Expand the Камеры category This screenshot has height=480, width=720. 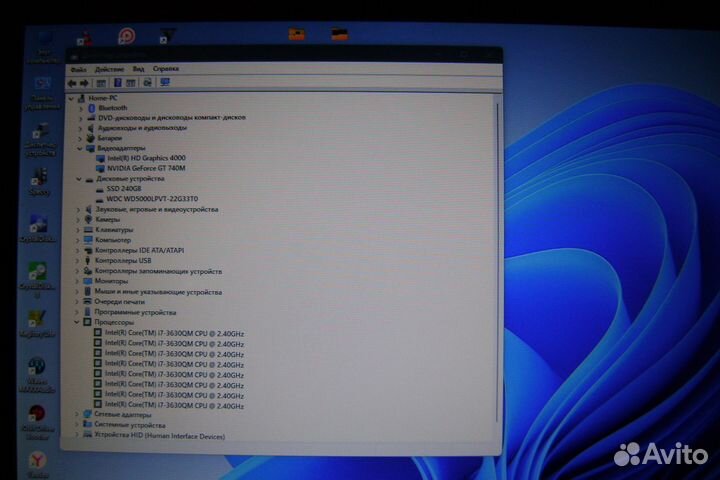(x=79, y=220)
